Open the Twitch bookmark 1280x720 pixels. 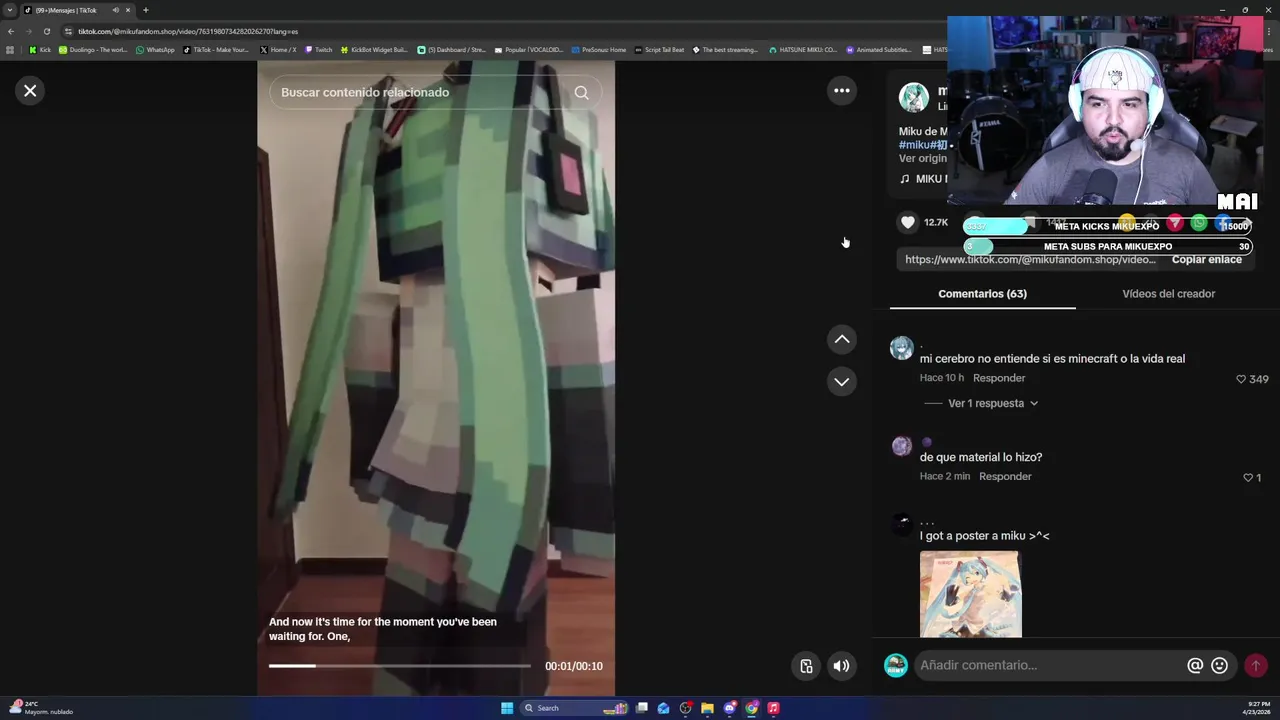tap(319, 49)
